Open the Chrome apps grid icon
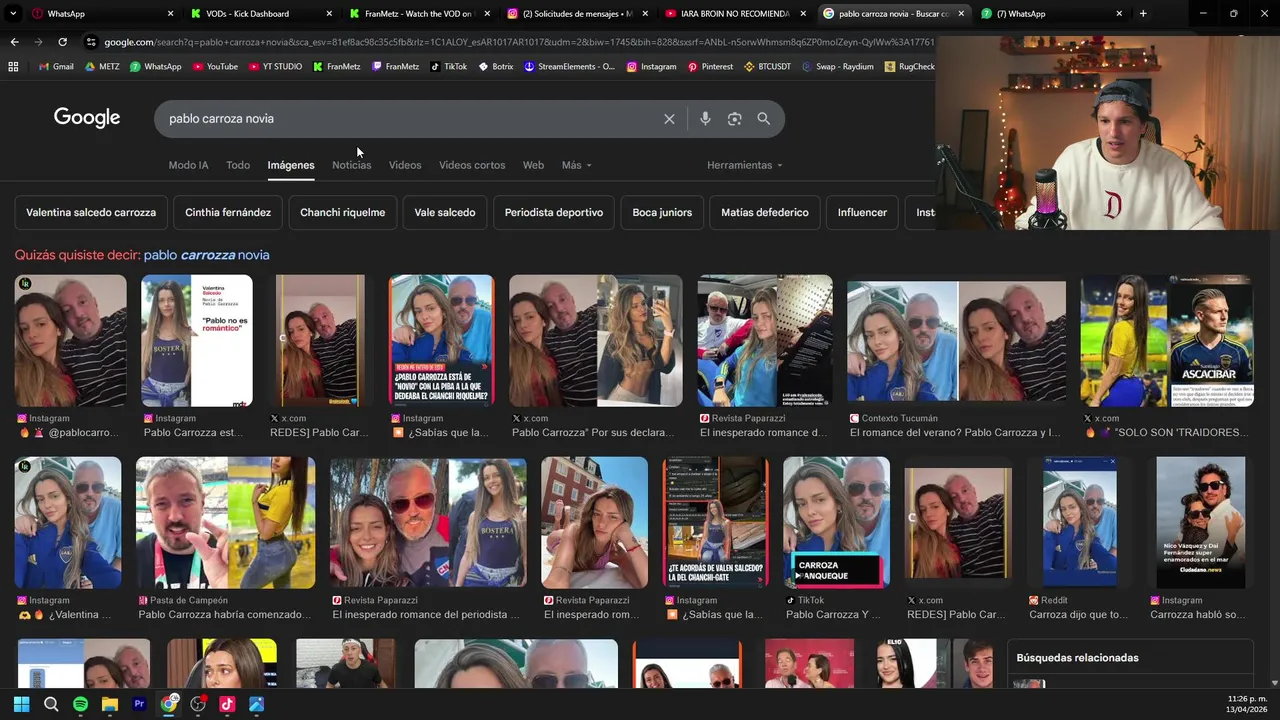This screenshot has height=720, width=1280. coord(13,67)
